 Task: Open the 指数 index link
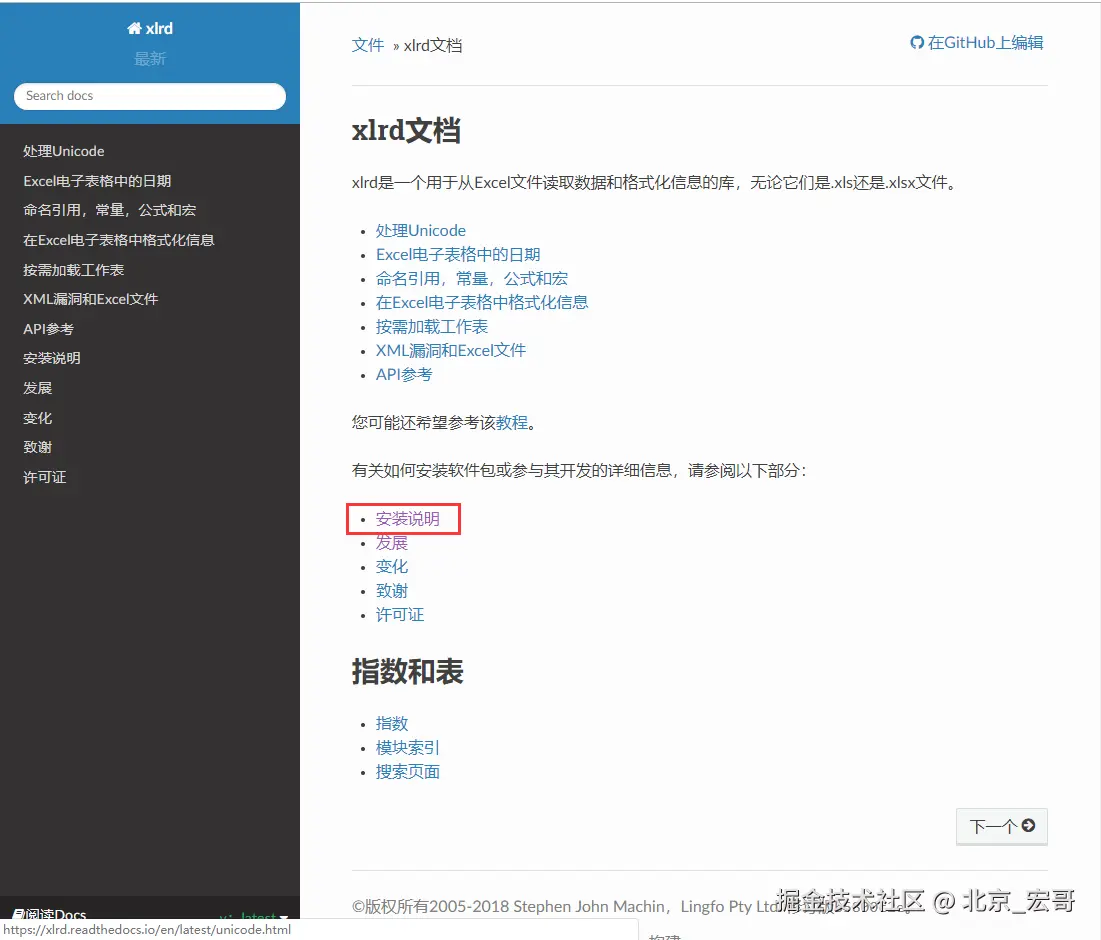pos(392,724)
